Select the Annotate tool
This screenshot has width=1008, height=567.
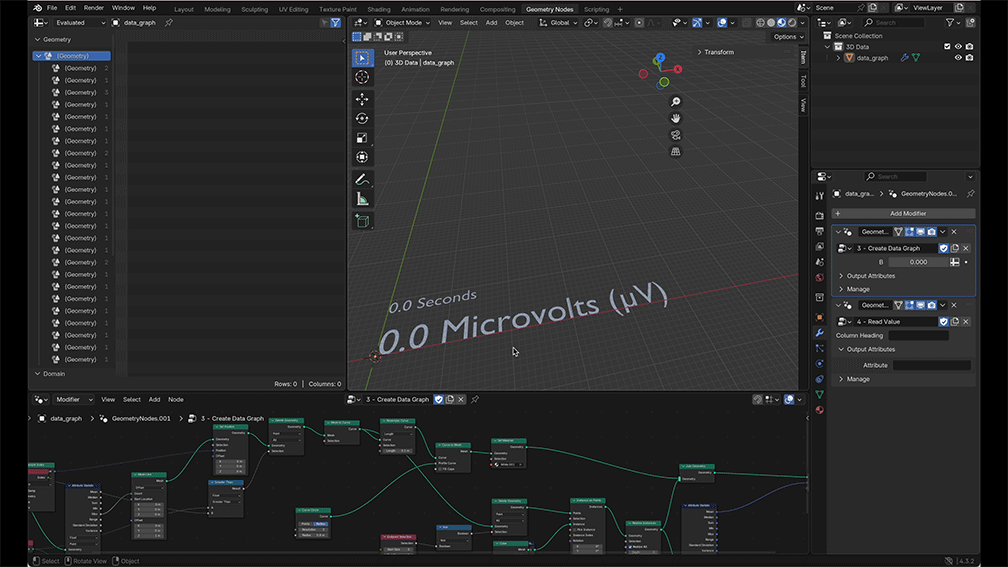click(363, 179)
